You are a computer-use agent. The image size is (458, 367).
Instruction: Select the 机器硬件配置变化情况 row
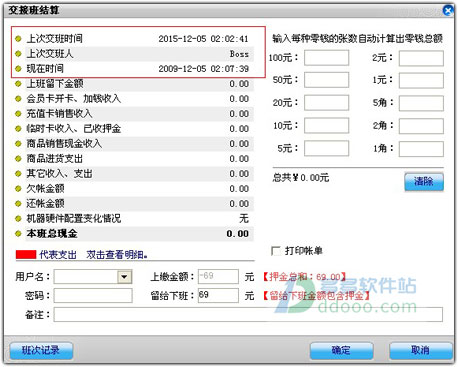(x=134, y=219)
